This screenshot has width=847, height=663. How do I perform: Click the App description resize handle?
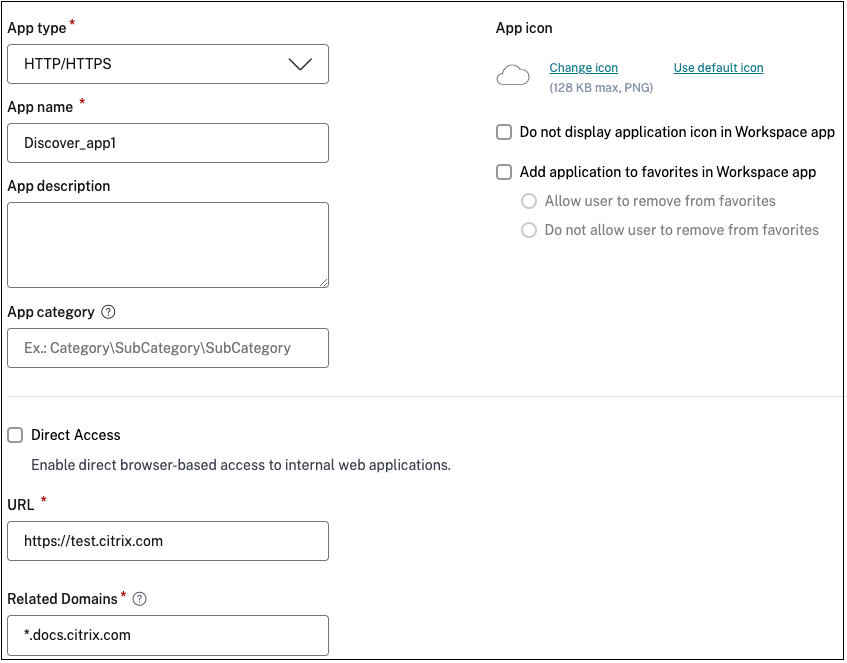[x=323, y=282]
